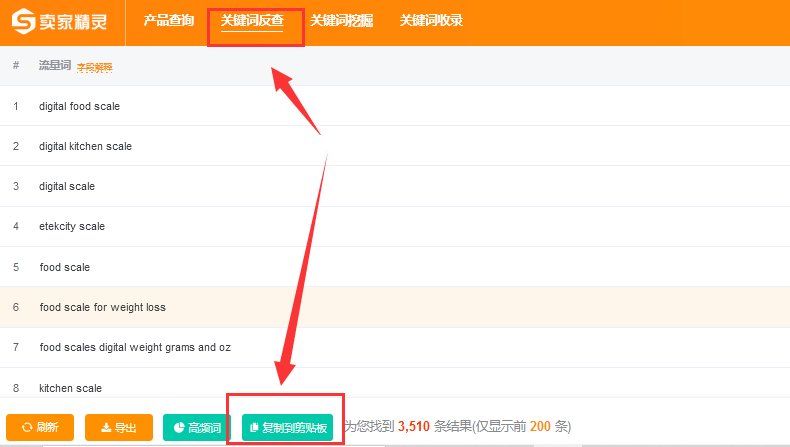Go to the 关键词收录 tab
This screenshot has height=447, width=790.
(x=431, y=21)
